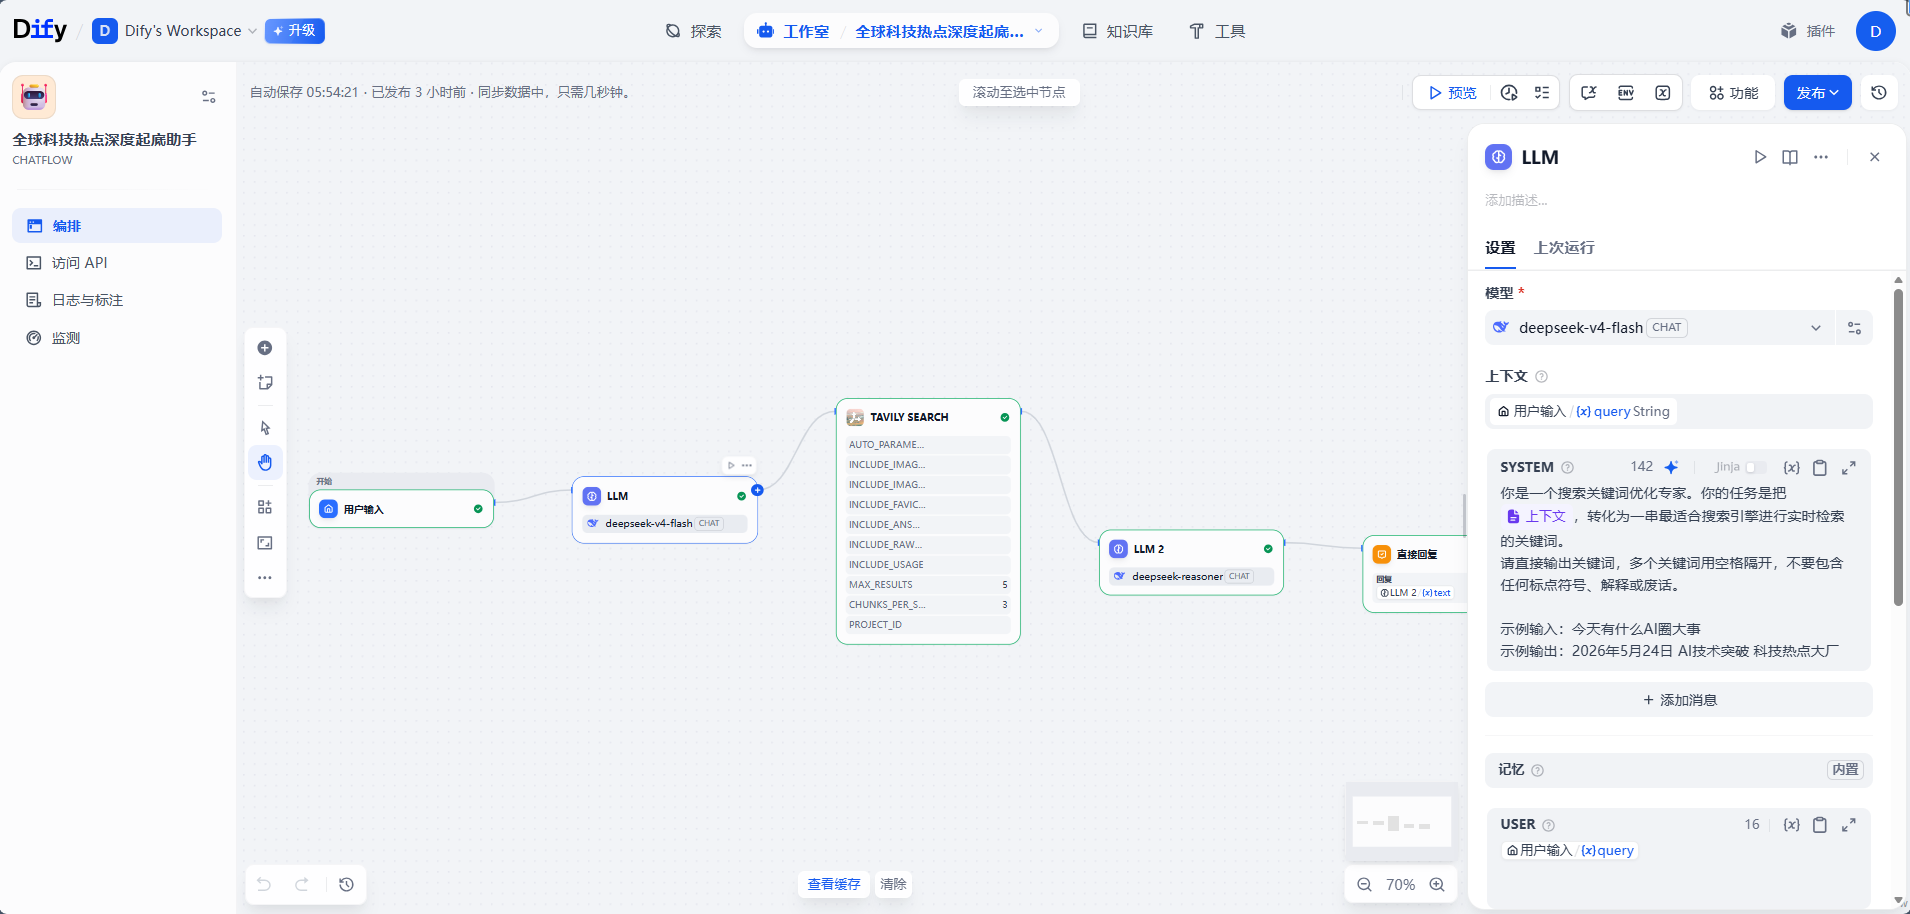Click the canvas minimap thumbnail
This screenshot has width=1910, height=914.
click(x=1402, y=823)
